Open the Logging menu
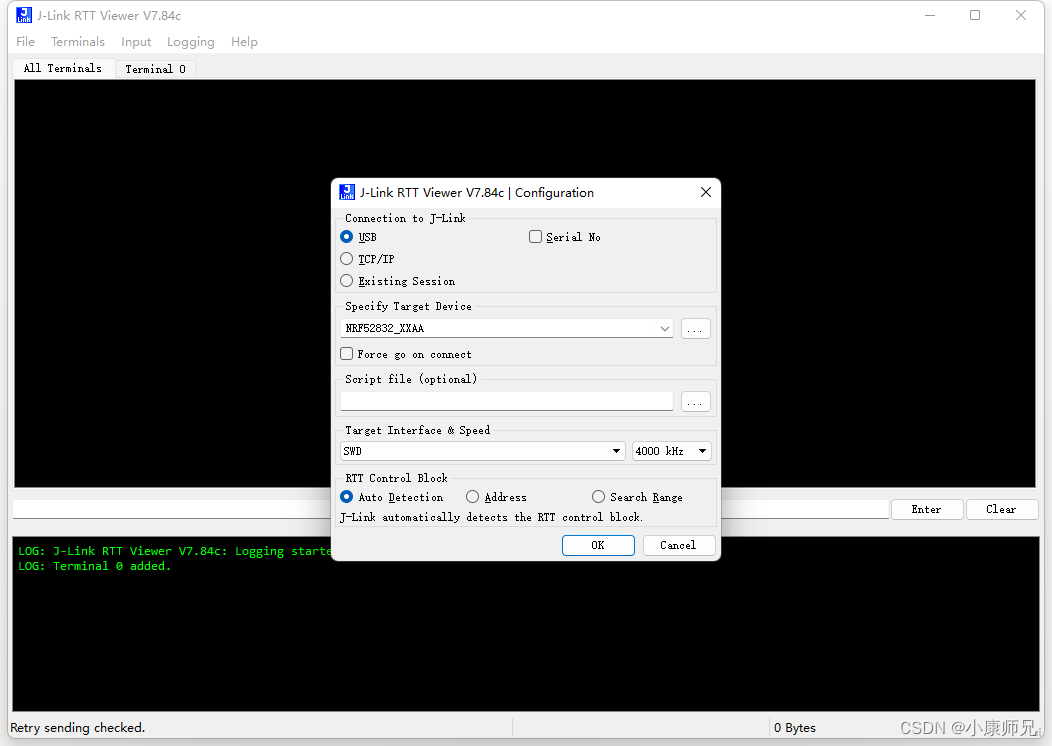The height and width of the screenshot is (746, 1052). pos(191,42)
